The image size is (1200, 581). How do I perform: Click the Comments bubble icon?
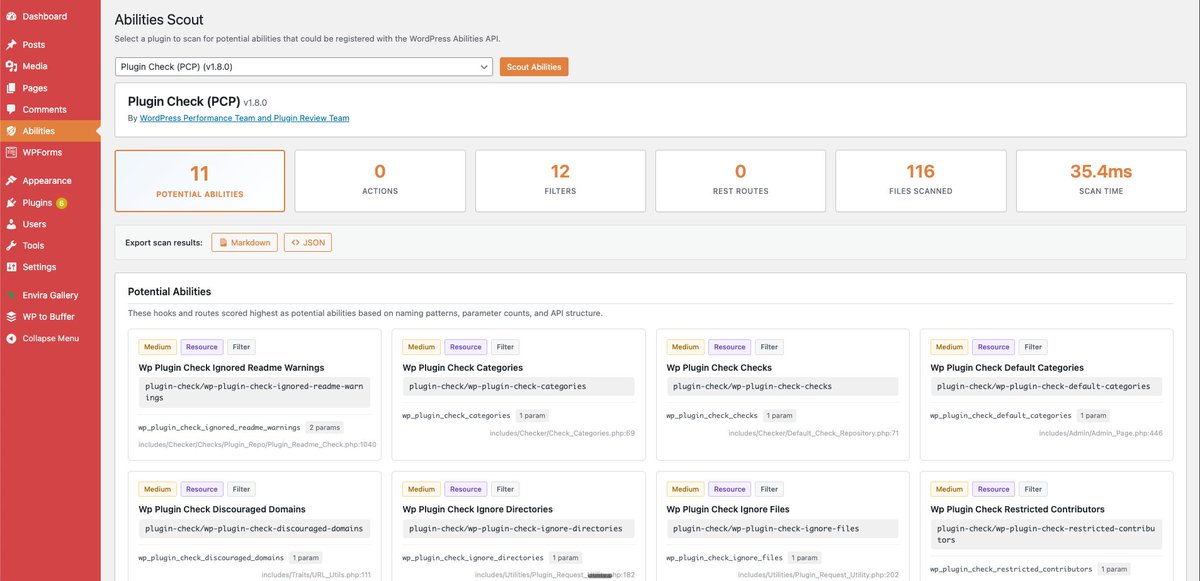click(x=11, y=110)
